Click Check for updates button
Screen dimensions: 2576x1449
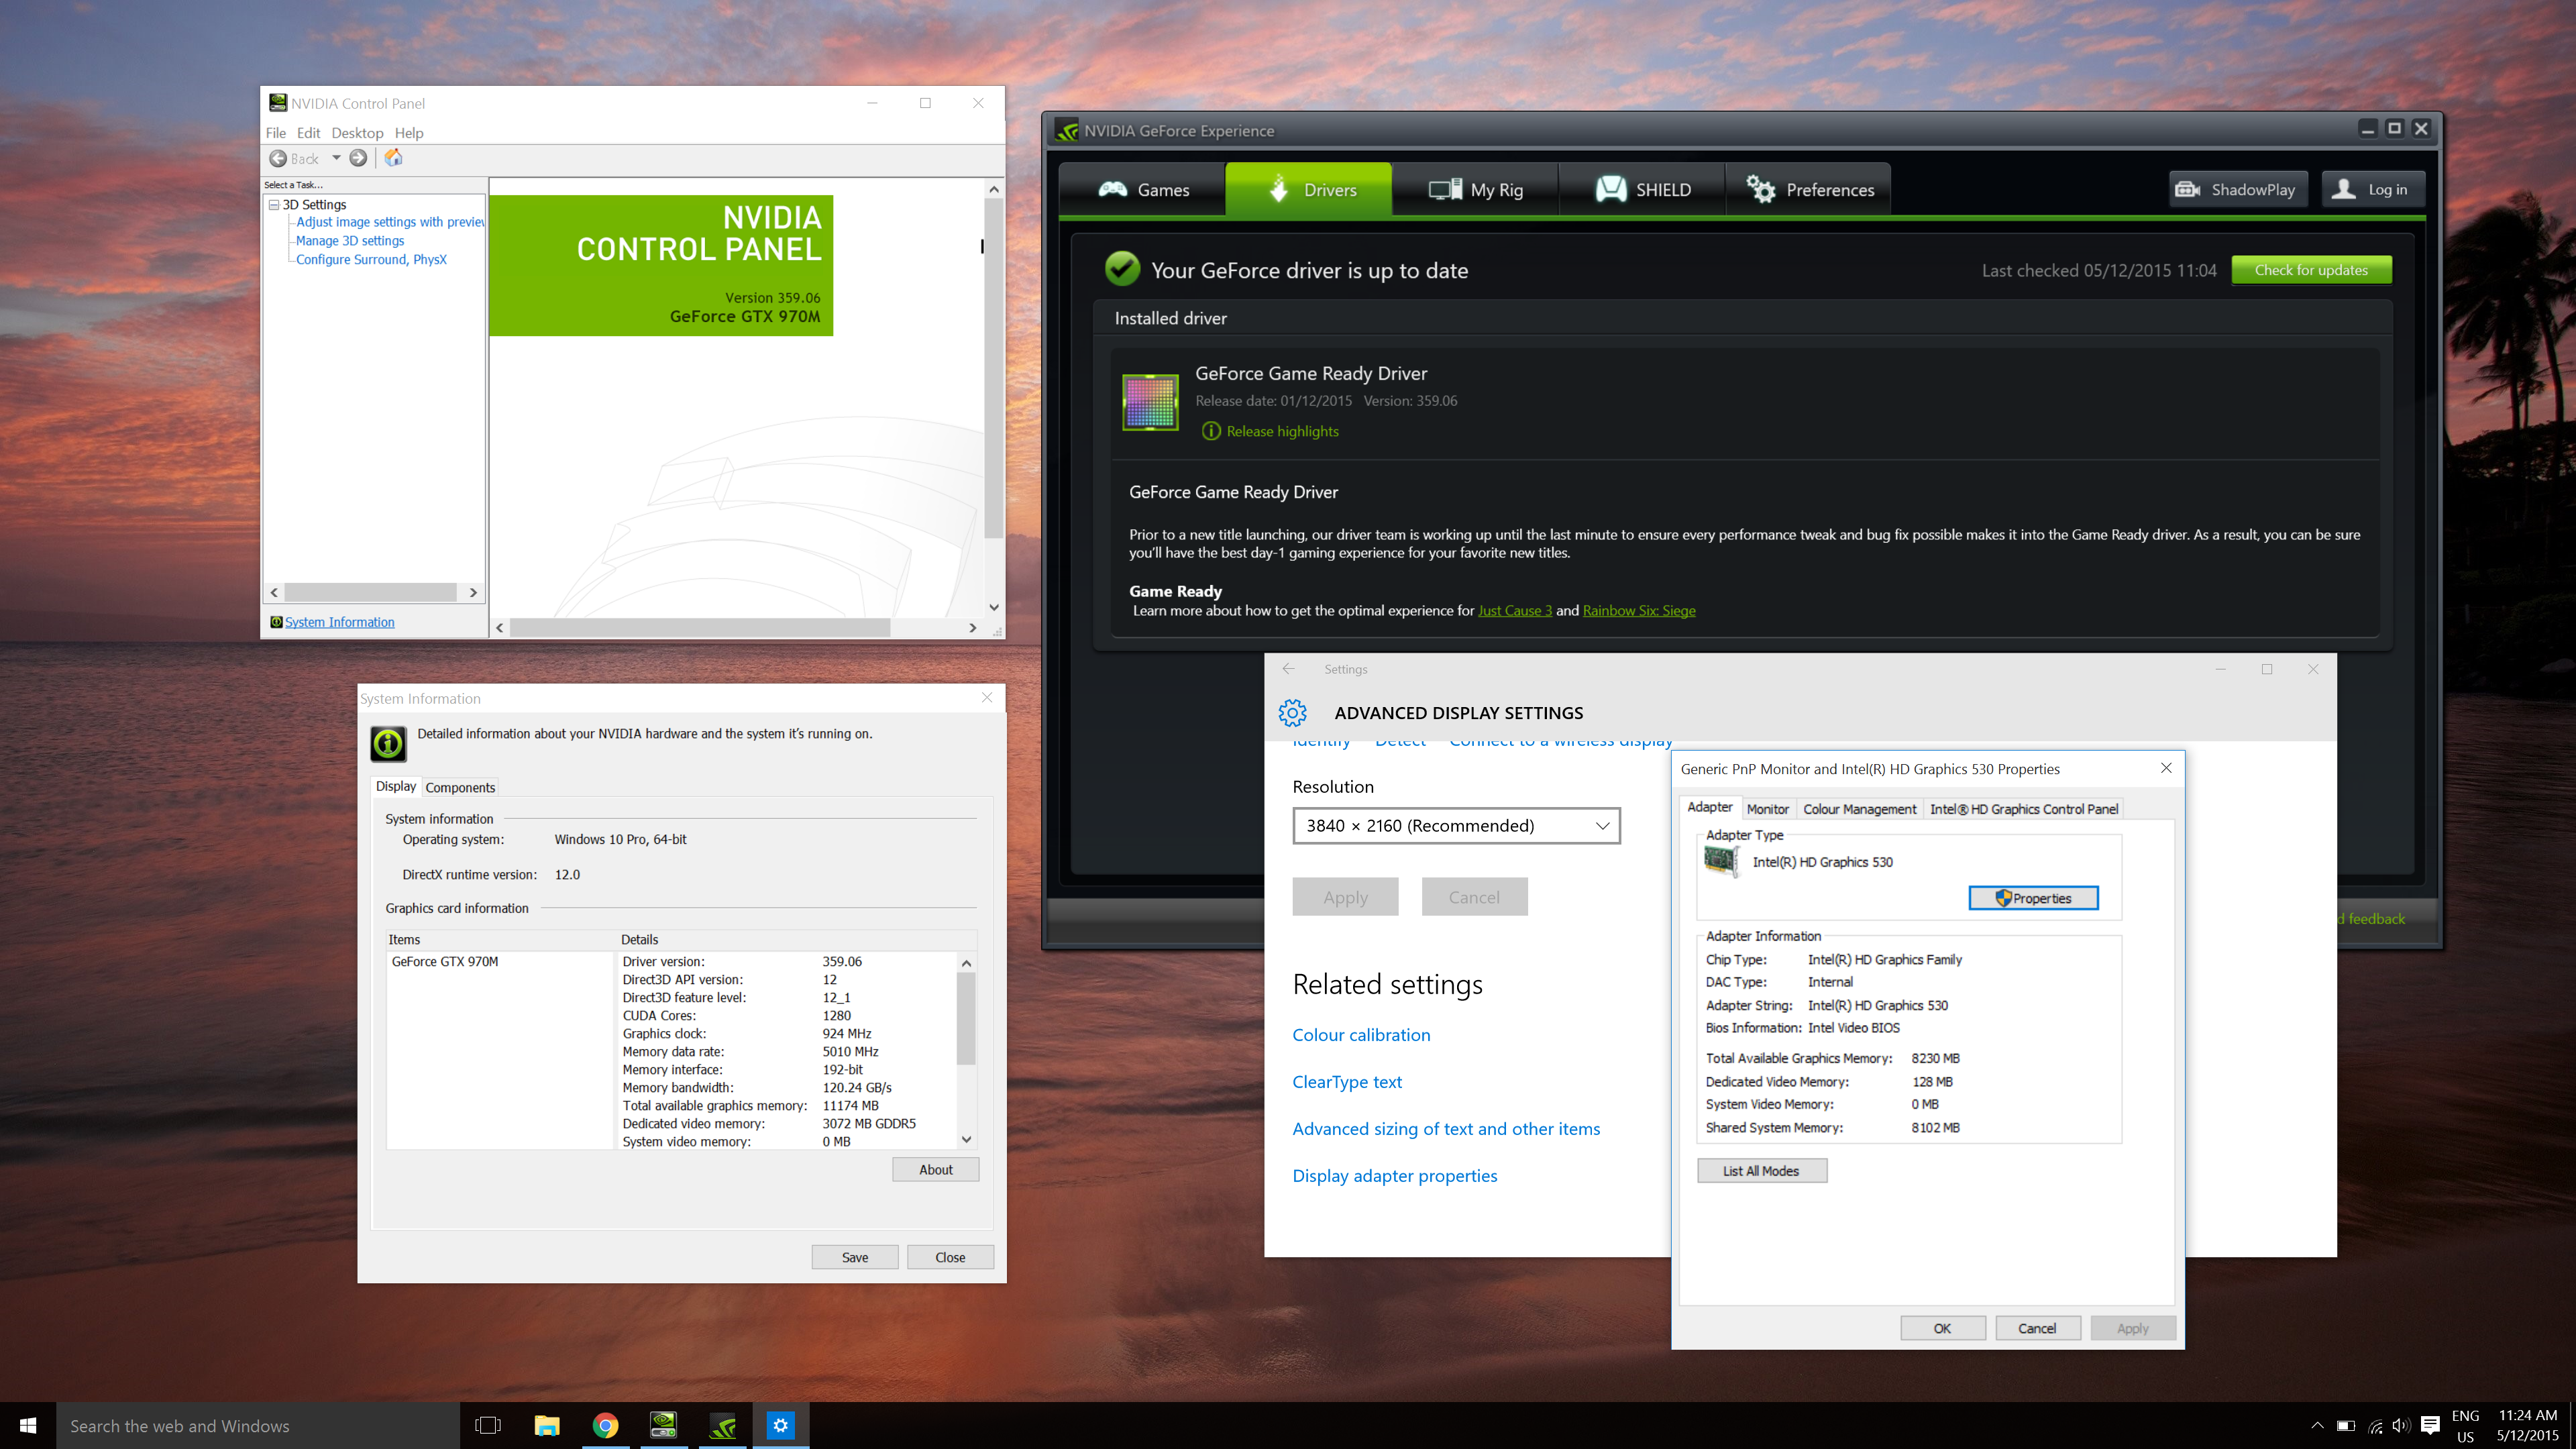pos(2311,270)
